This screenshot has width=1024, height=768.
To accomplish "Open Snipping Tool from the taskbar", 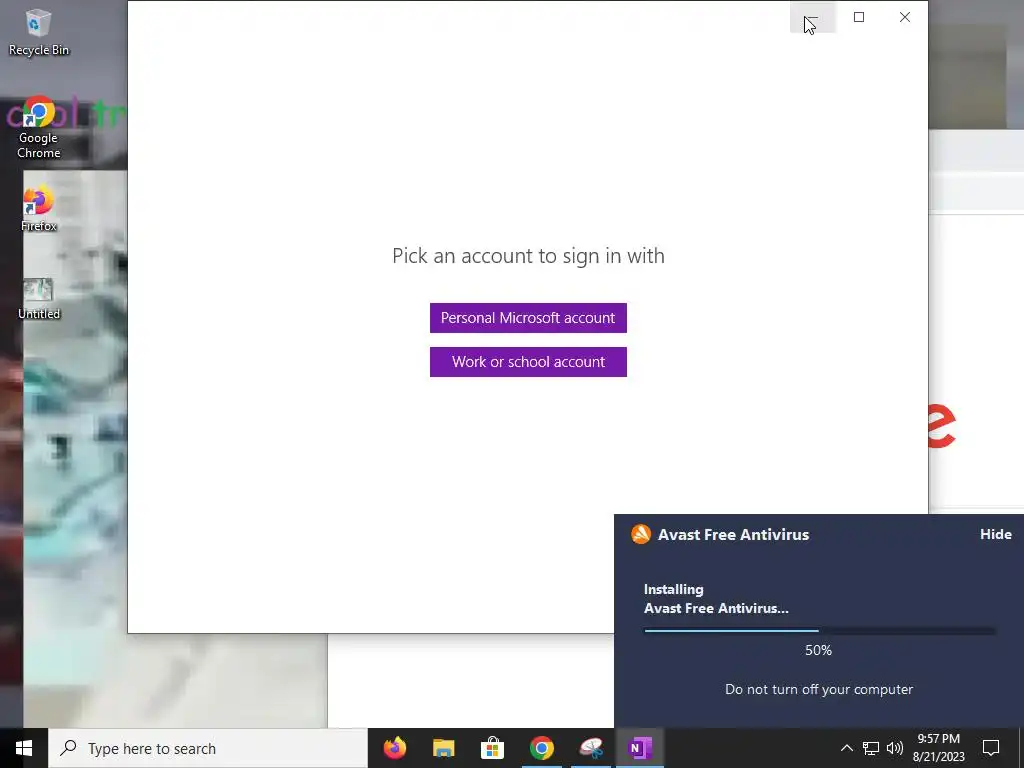I will click(590, 748).
